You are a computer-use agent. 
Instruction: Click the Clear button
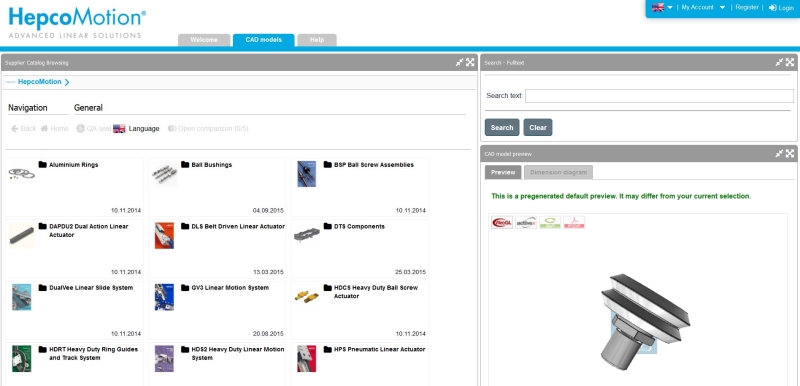pos(538,127)
